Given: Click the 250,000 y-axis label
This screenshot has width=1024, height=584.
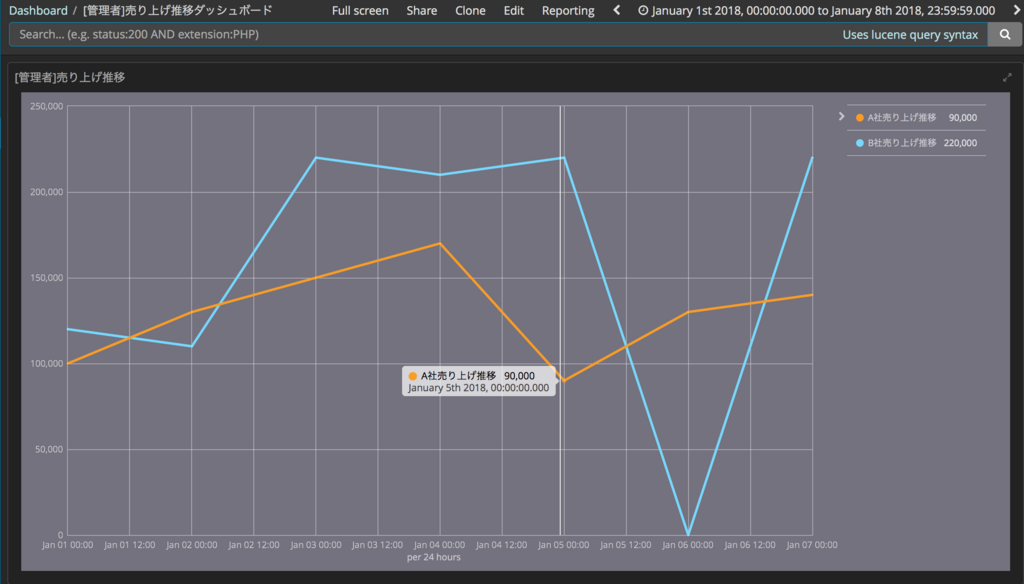Looking at the screenshot, I should [x=46, y=106].
